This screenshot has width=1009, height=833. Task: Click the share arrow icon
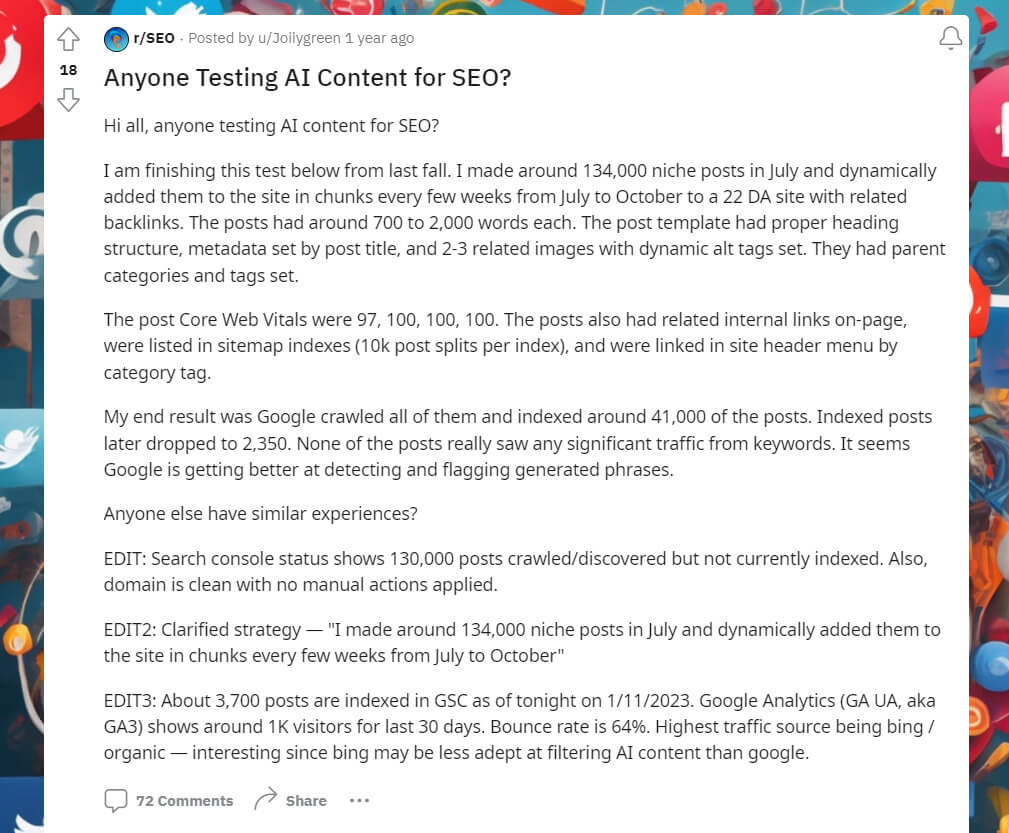265,800
